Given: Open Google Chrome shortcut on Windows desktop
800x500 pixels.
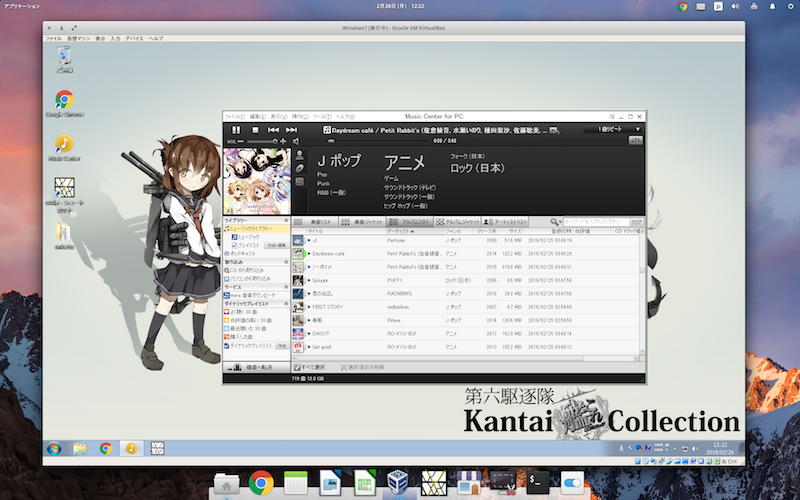Looking at the screenshot, I should click(64, 104).
